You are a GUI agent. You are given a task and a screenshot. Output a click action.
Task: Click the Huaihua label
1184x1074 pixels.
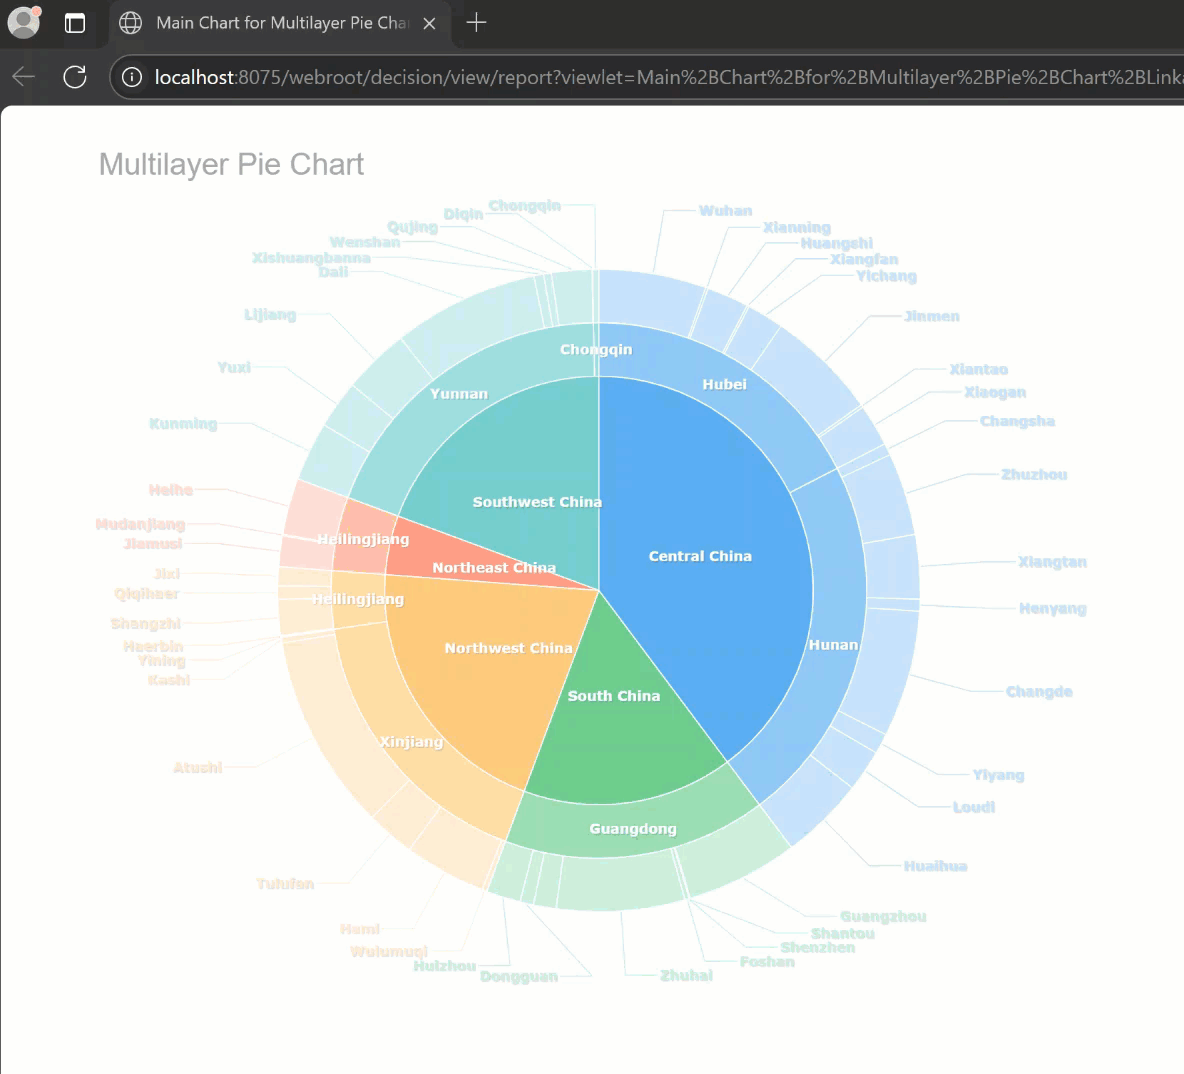coord(936,866)
